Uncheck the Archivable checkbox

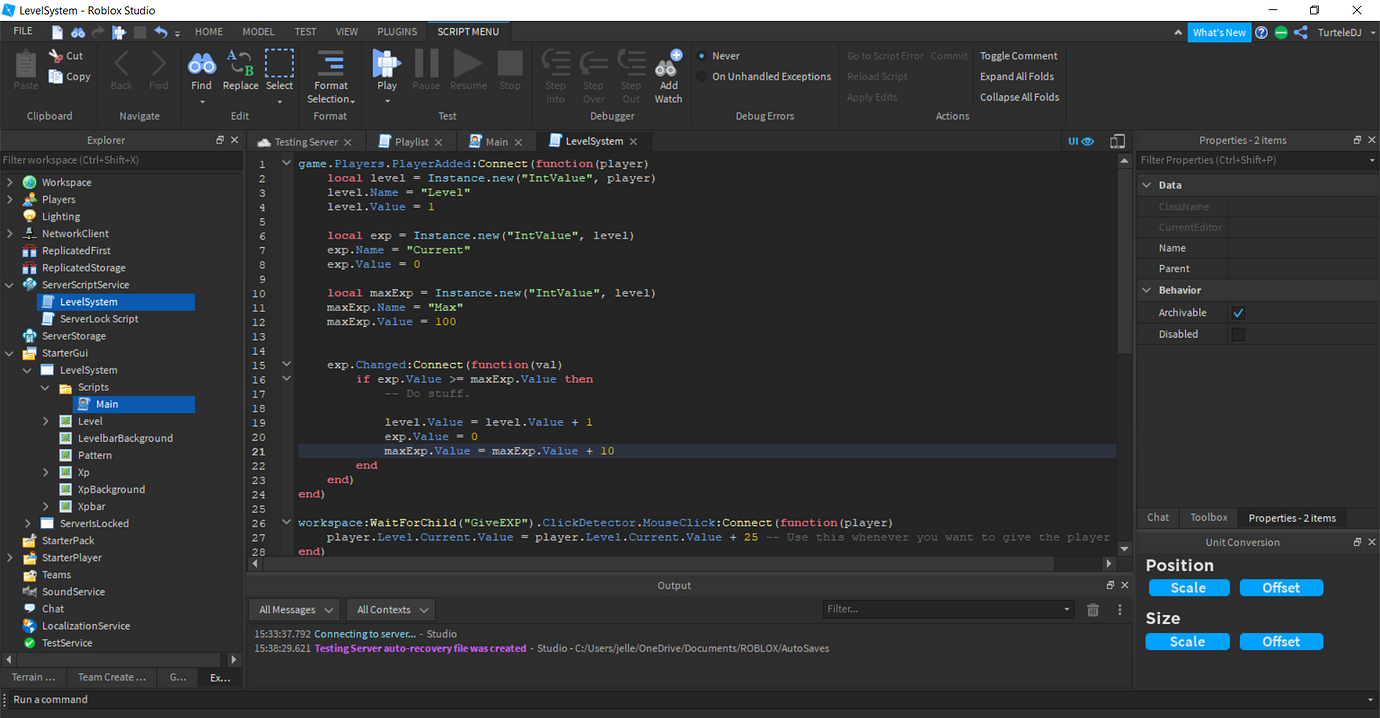1238,313
